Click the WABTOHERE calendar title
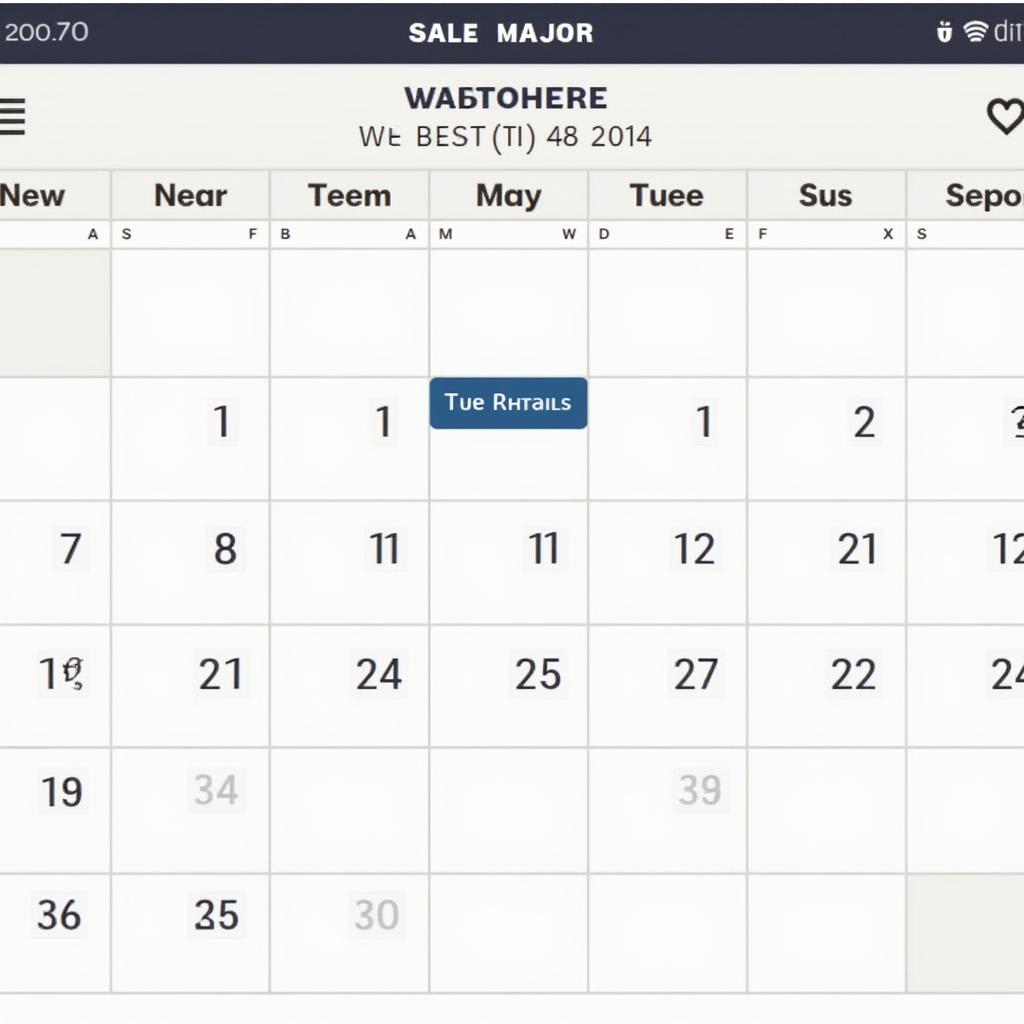Viewport: 1024px width, 1024px height. [x=505, y=98]
